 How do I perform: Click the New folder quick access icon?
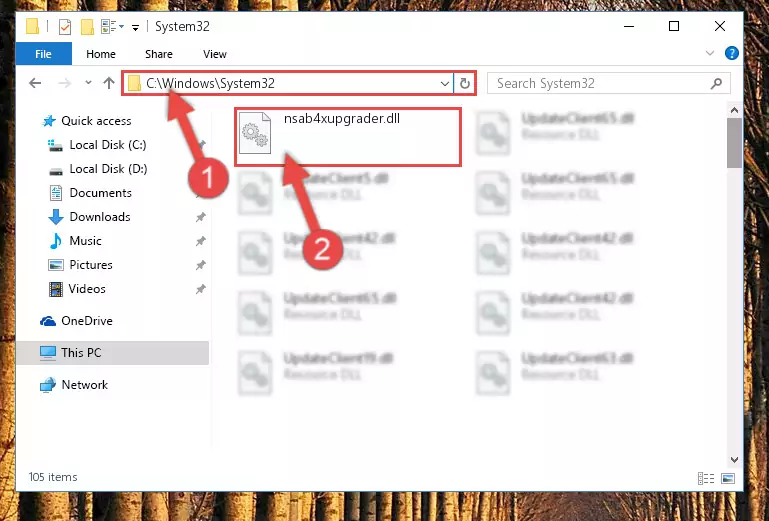pos(87,26)
